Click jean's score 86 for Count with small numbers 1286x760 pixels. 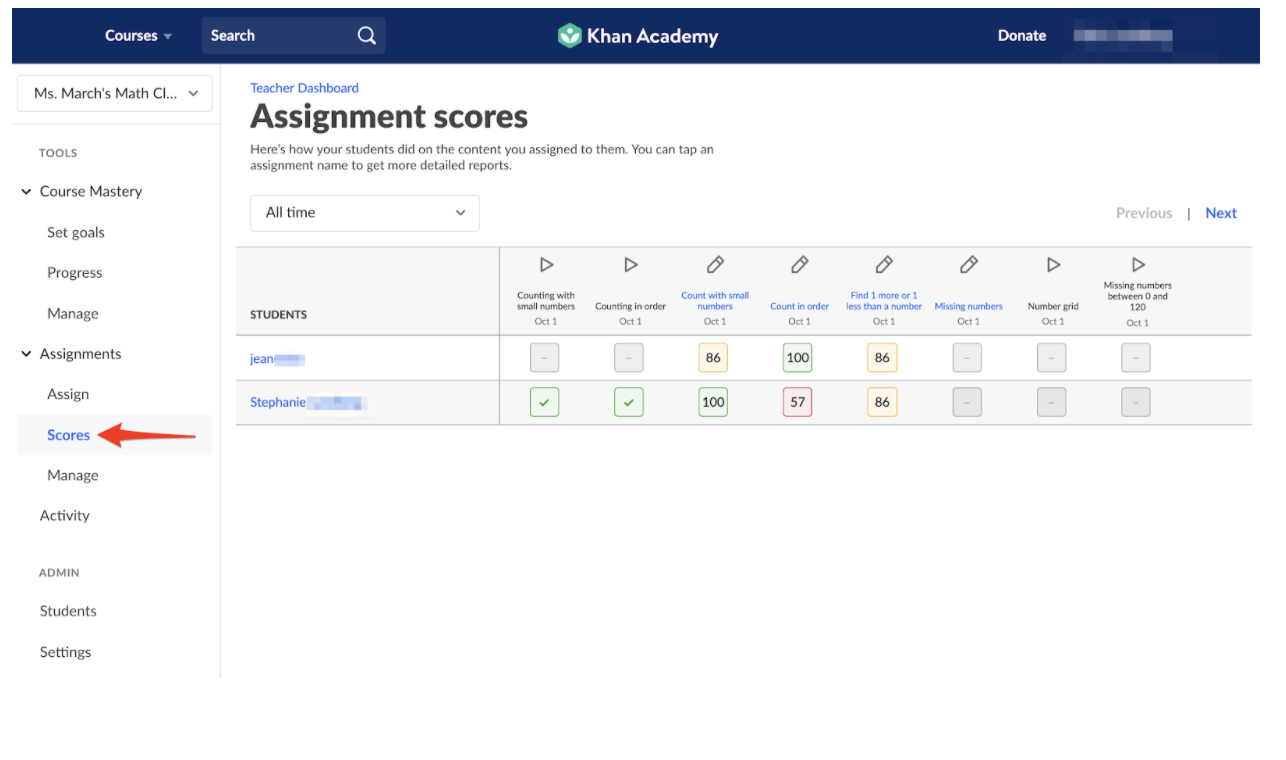(713, 358)
